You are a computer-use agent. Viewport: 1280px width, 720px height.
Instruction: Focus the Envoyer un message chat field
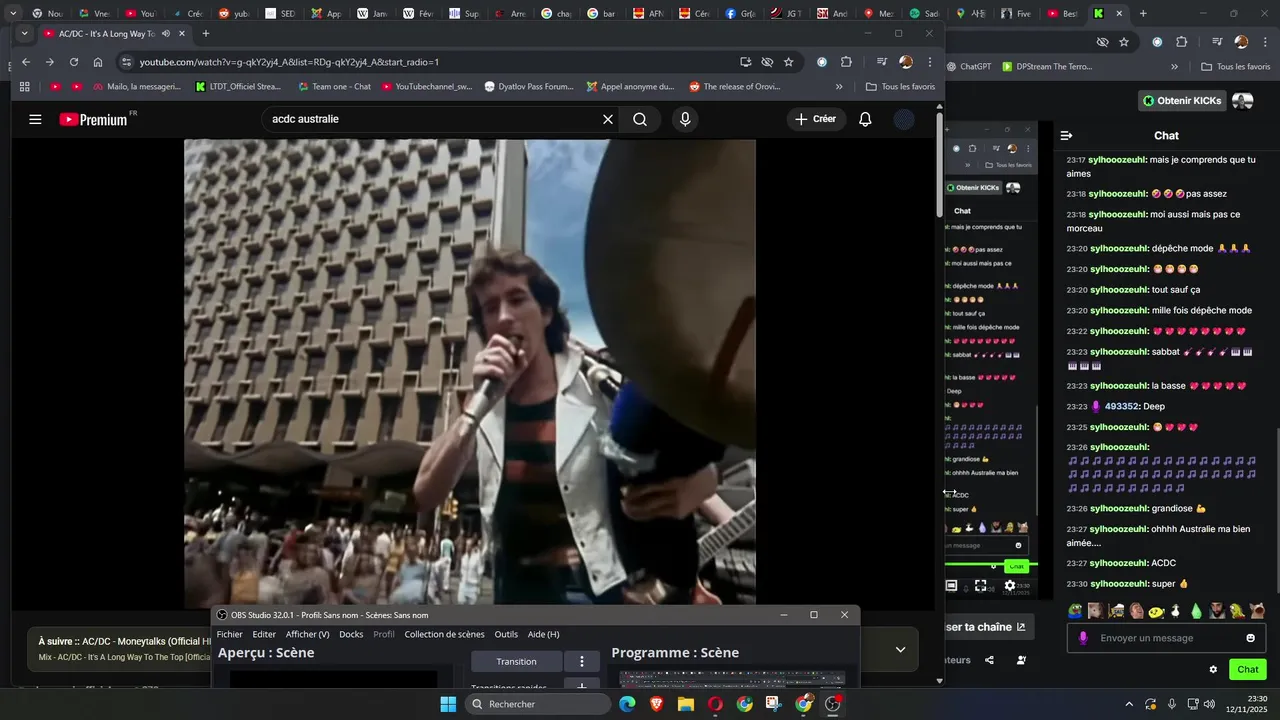pyautogui.click(x=1165, y=638)
